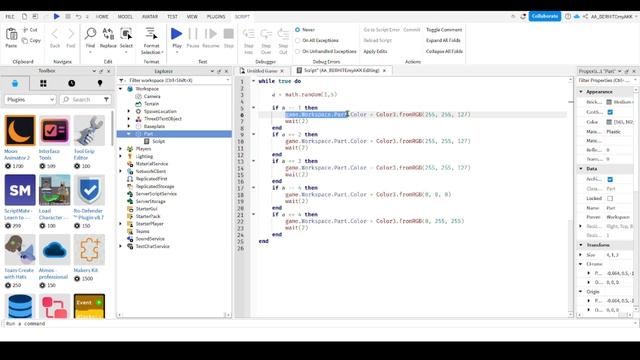
Task: Click the Color property swatch in Properties
Action: click(x=609, y=122)
